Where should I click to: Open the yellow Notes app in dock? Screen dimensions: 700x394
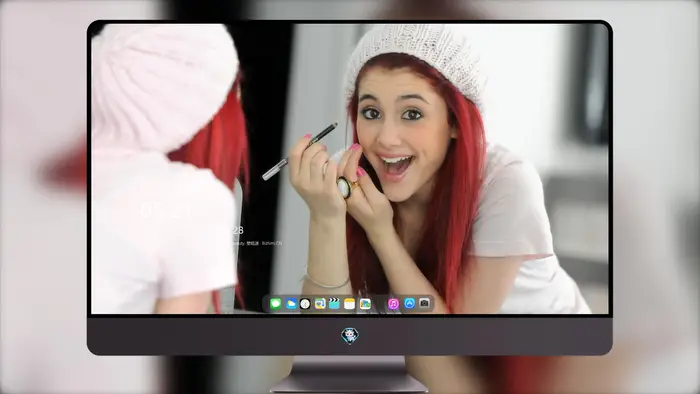pos(350,304)
